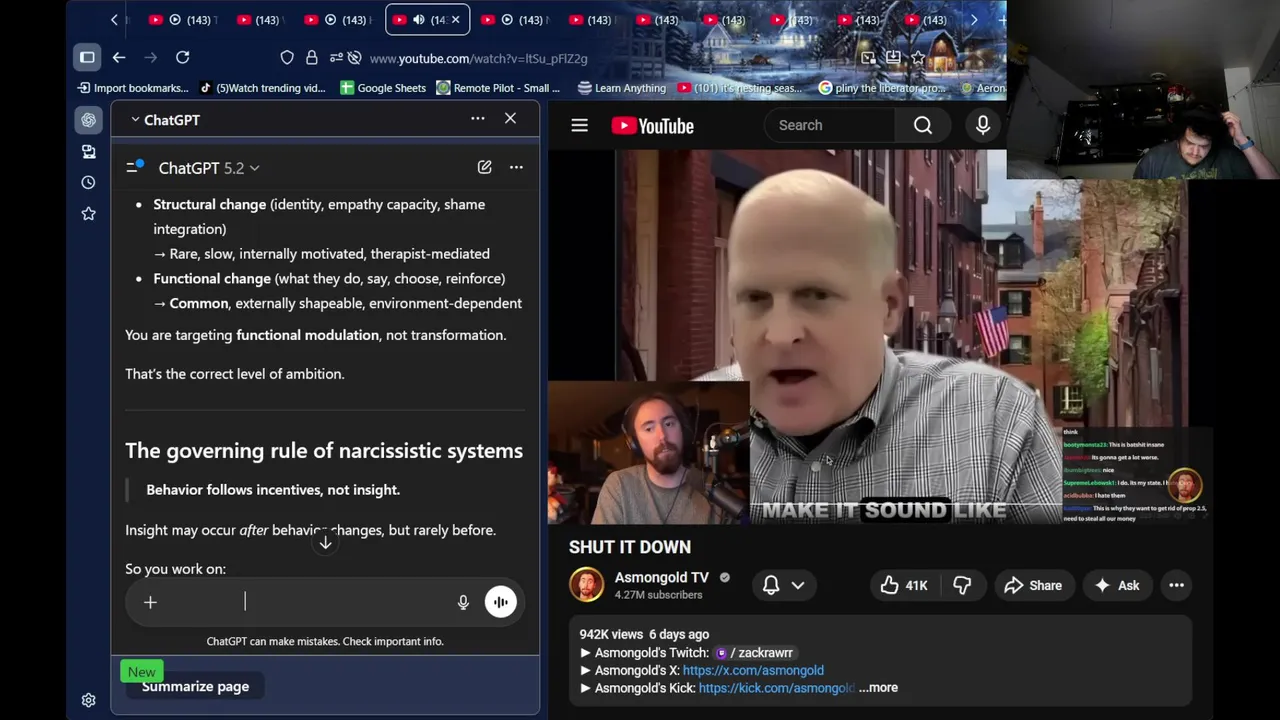Open sidebar settings gear at bottom left

(x=89, y=700)
